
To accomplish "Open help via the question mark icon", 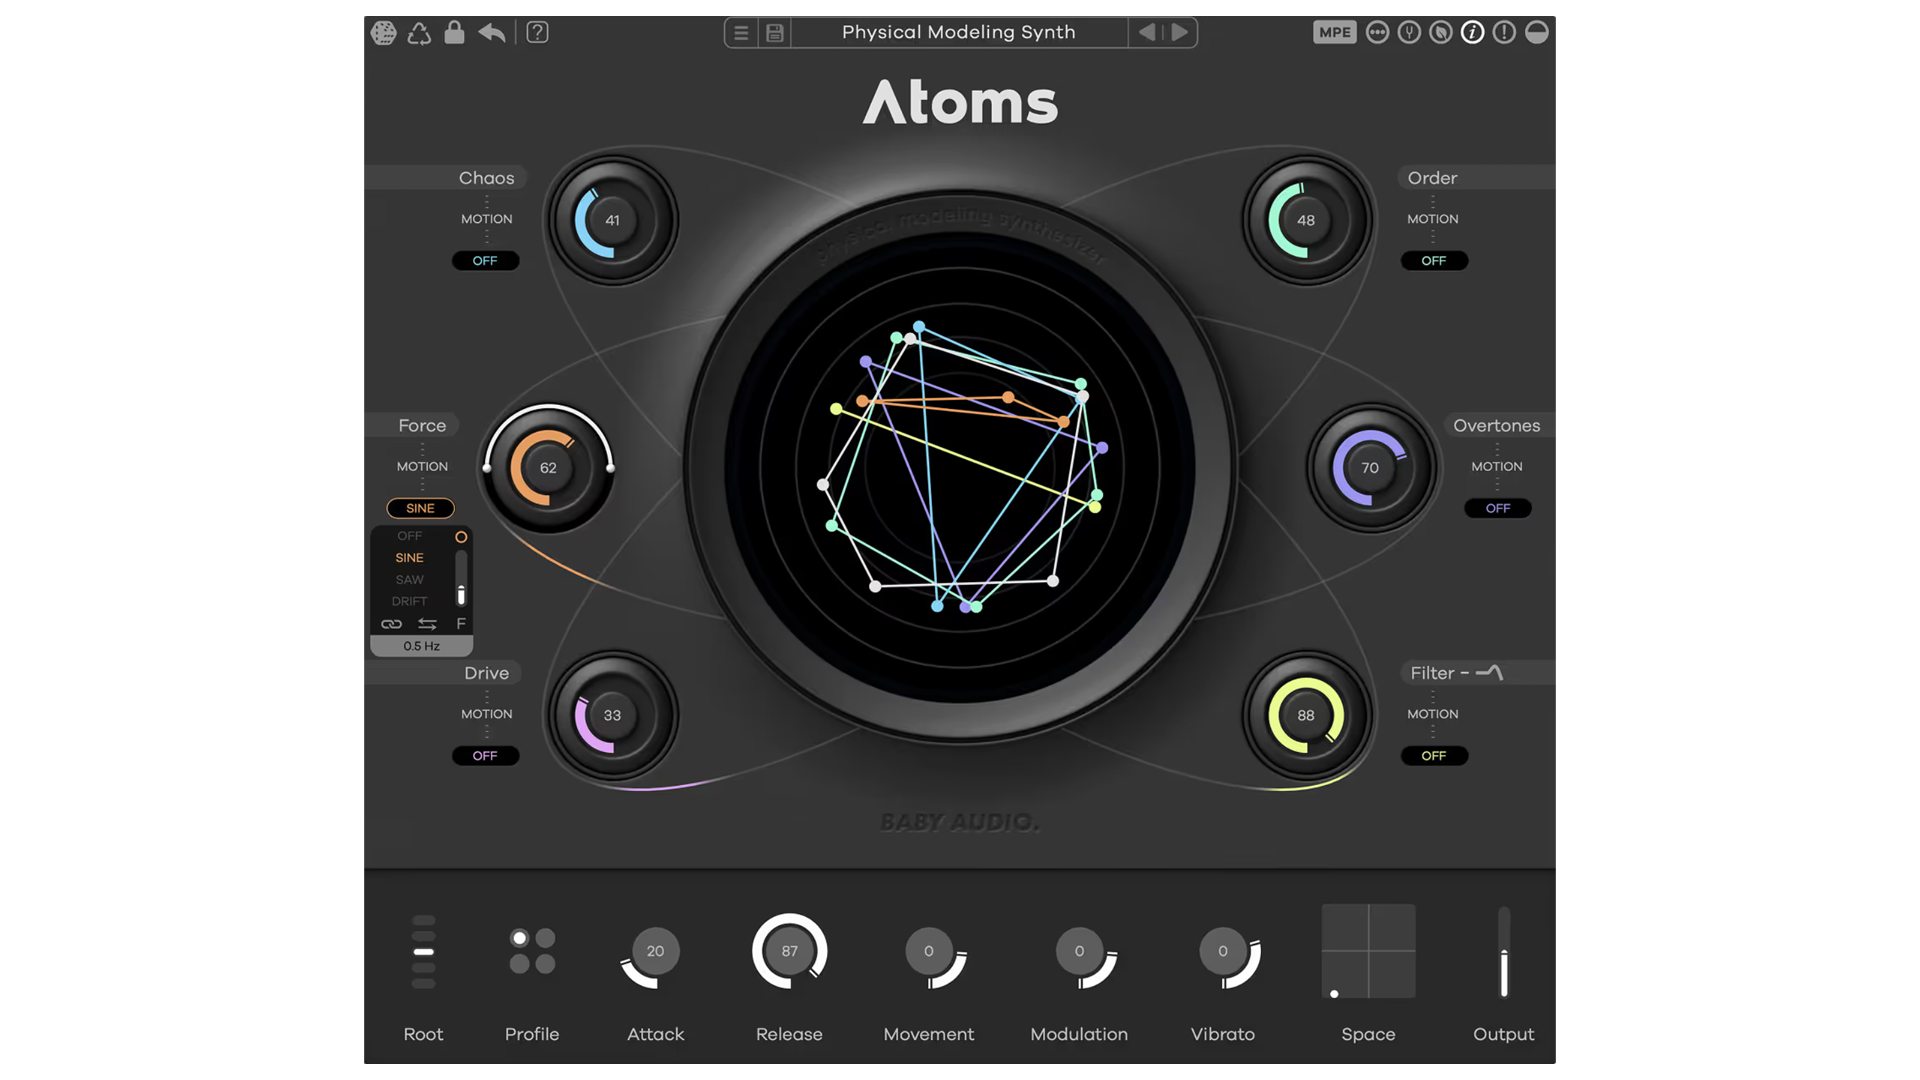I will 537,33.
